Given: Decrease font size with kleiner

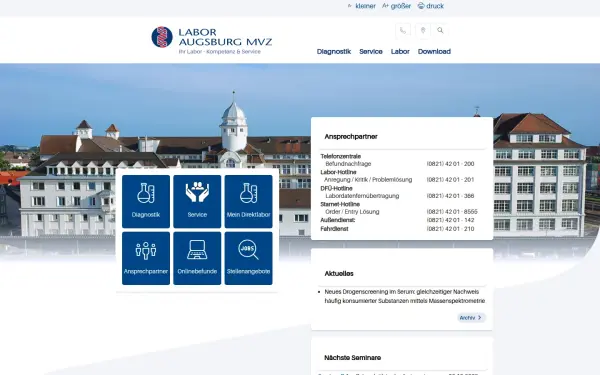Looking at the screenshot, I should [362, 6].
